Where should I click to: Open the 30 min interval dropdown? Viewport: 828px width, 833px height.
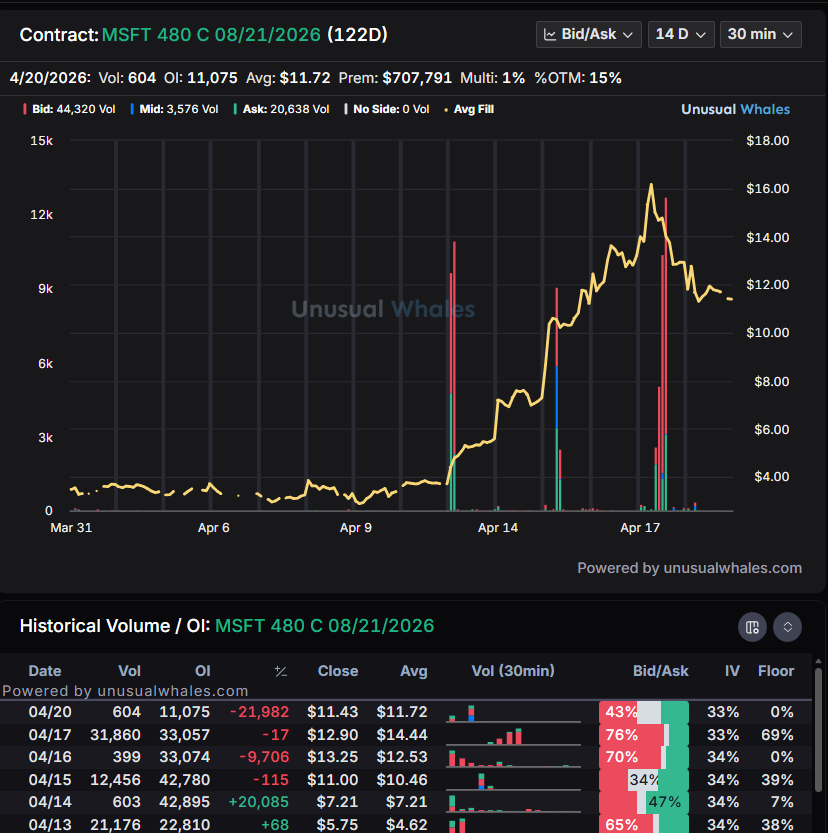click(x=761, y=35)
